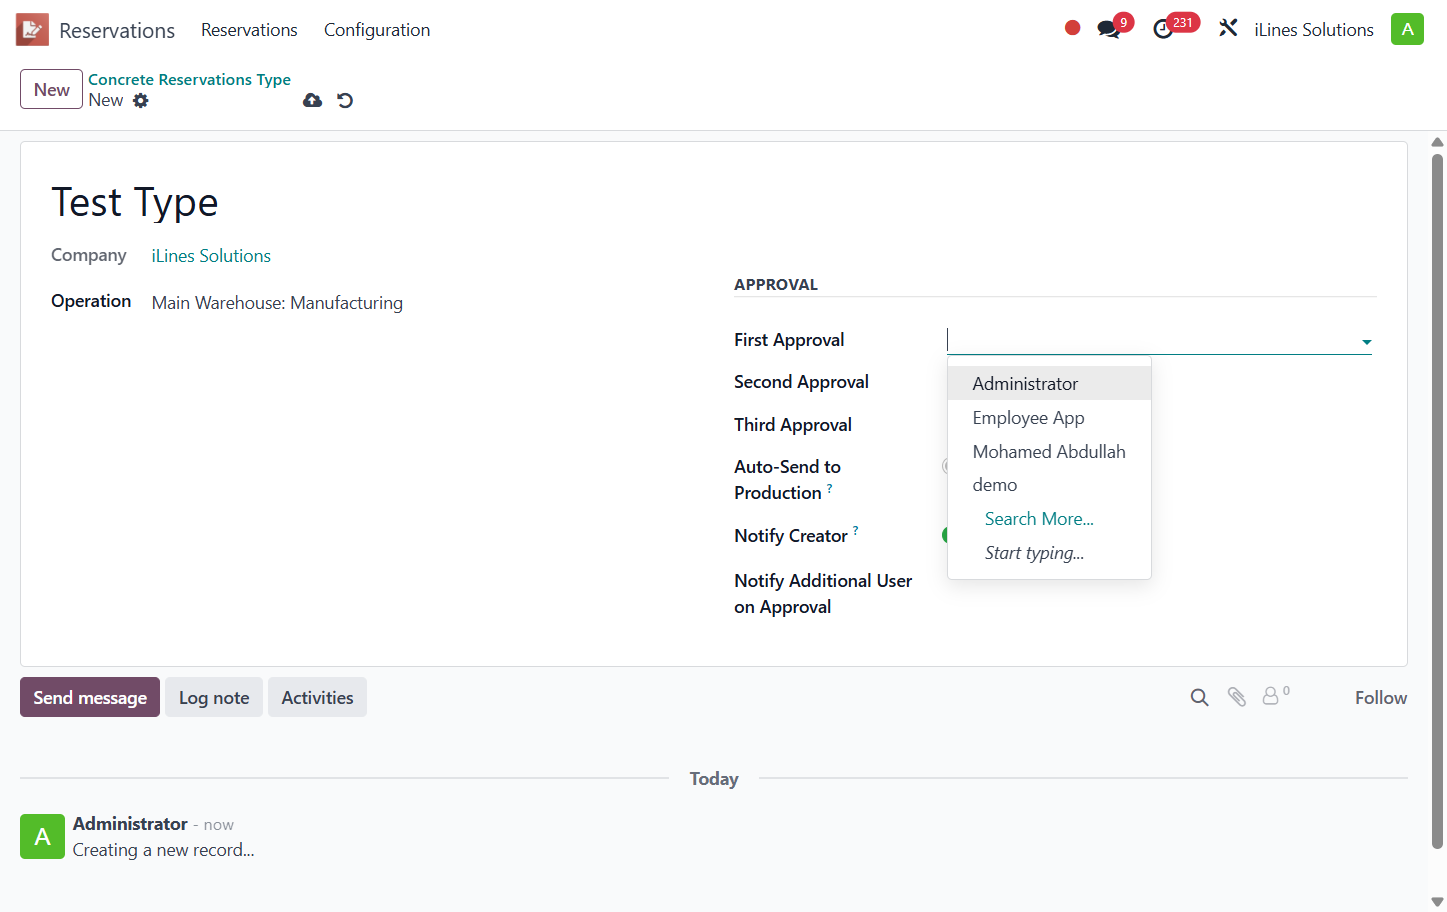The width and height of the screenshot is (1447, 912).
Task: Pick Mohamed Abdullah as approver
Action: [1049, 451]
